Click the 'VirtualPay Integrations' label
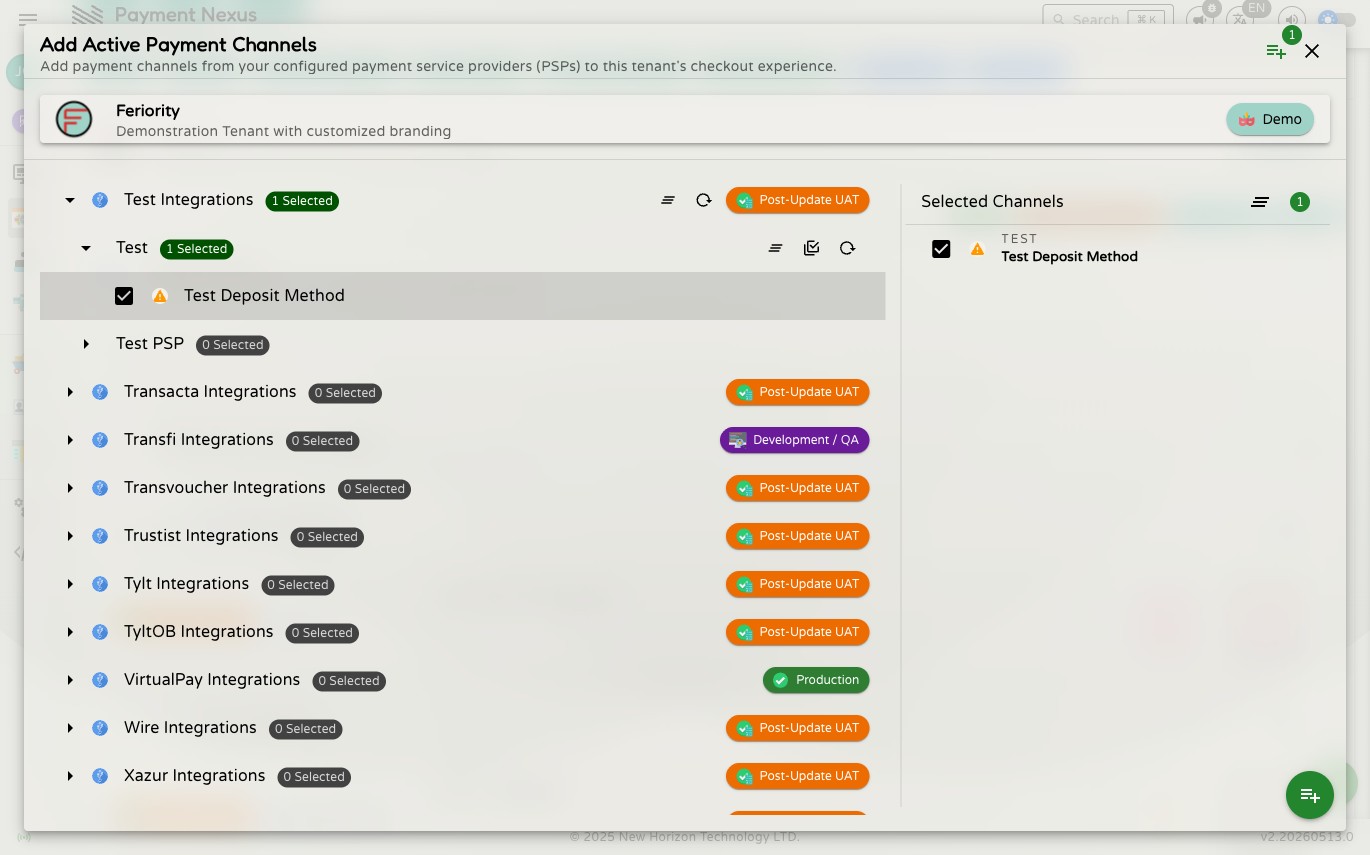 [212, 680]
